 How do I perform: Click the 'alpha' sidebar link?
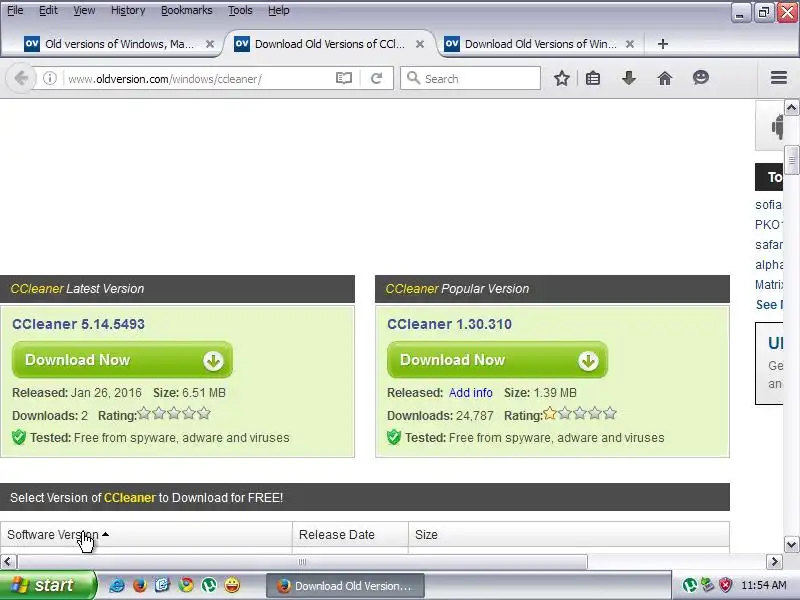(769, 264)
